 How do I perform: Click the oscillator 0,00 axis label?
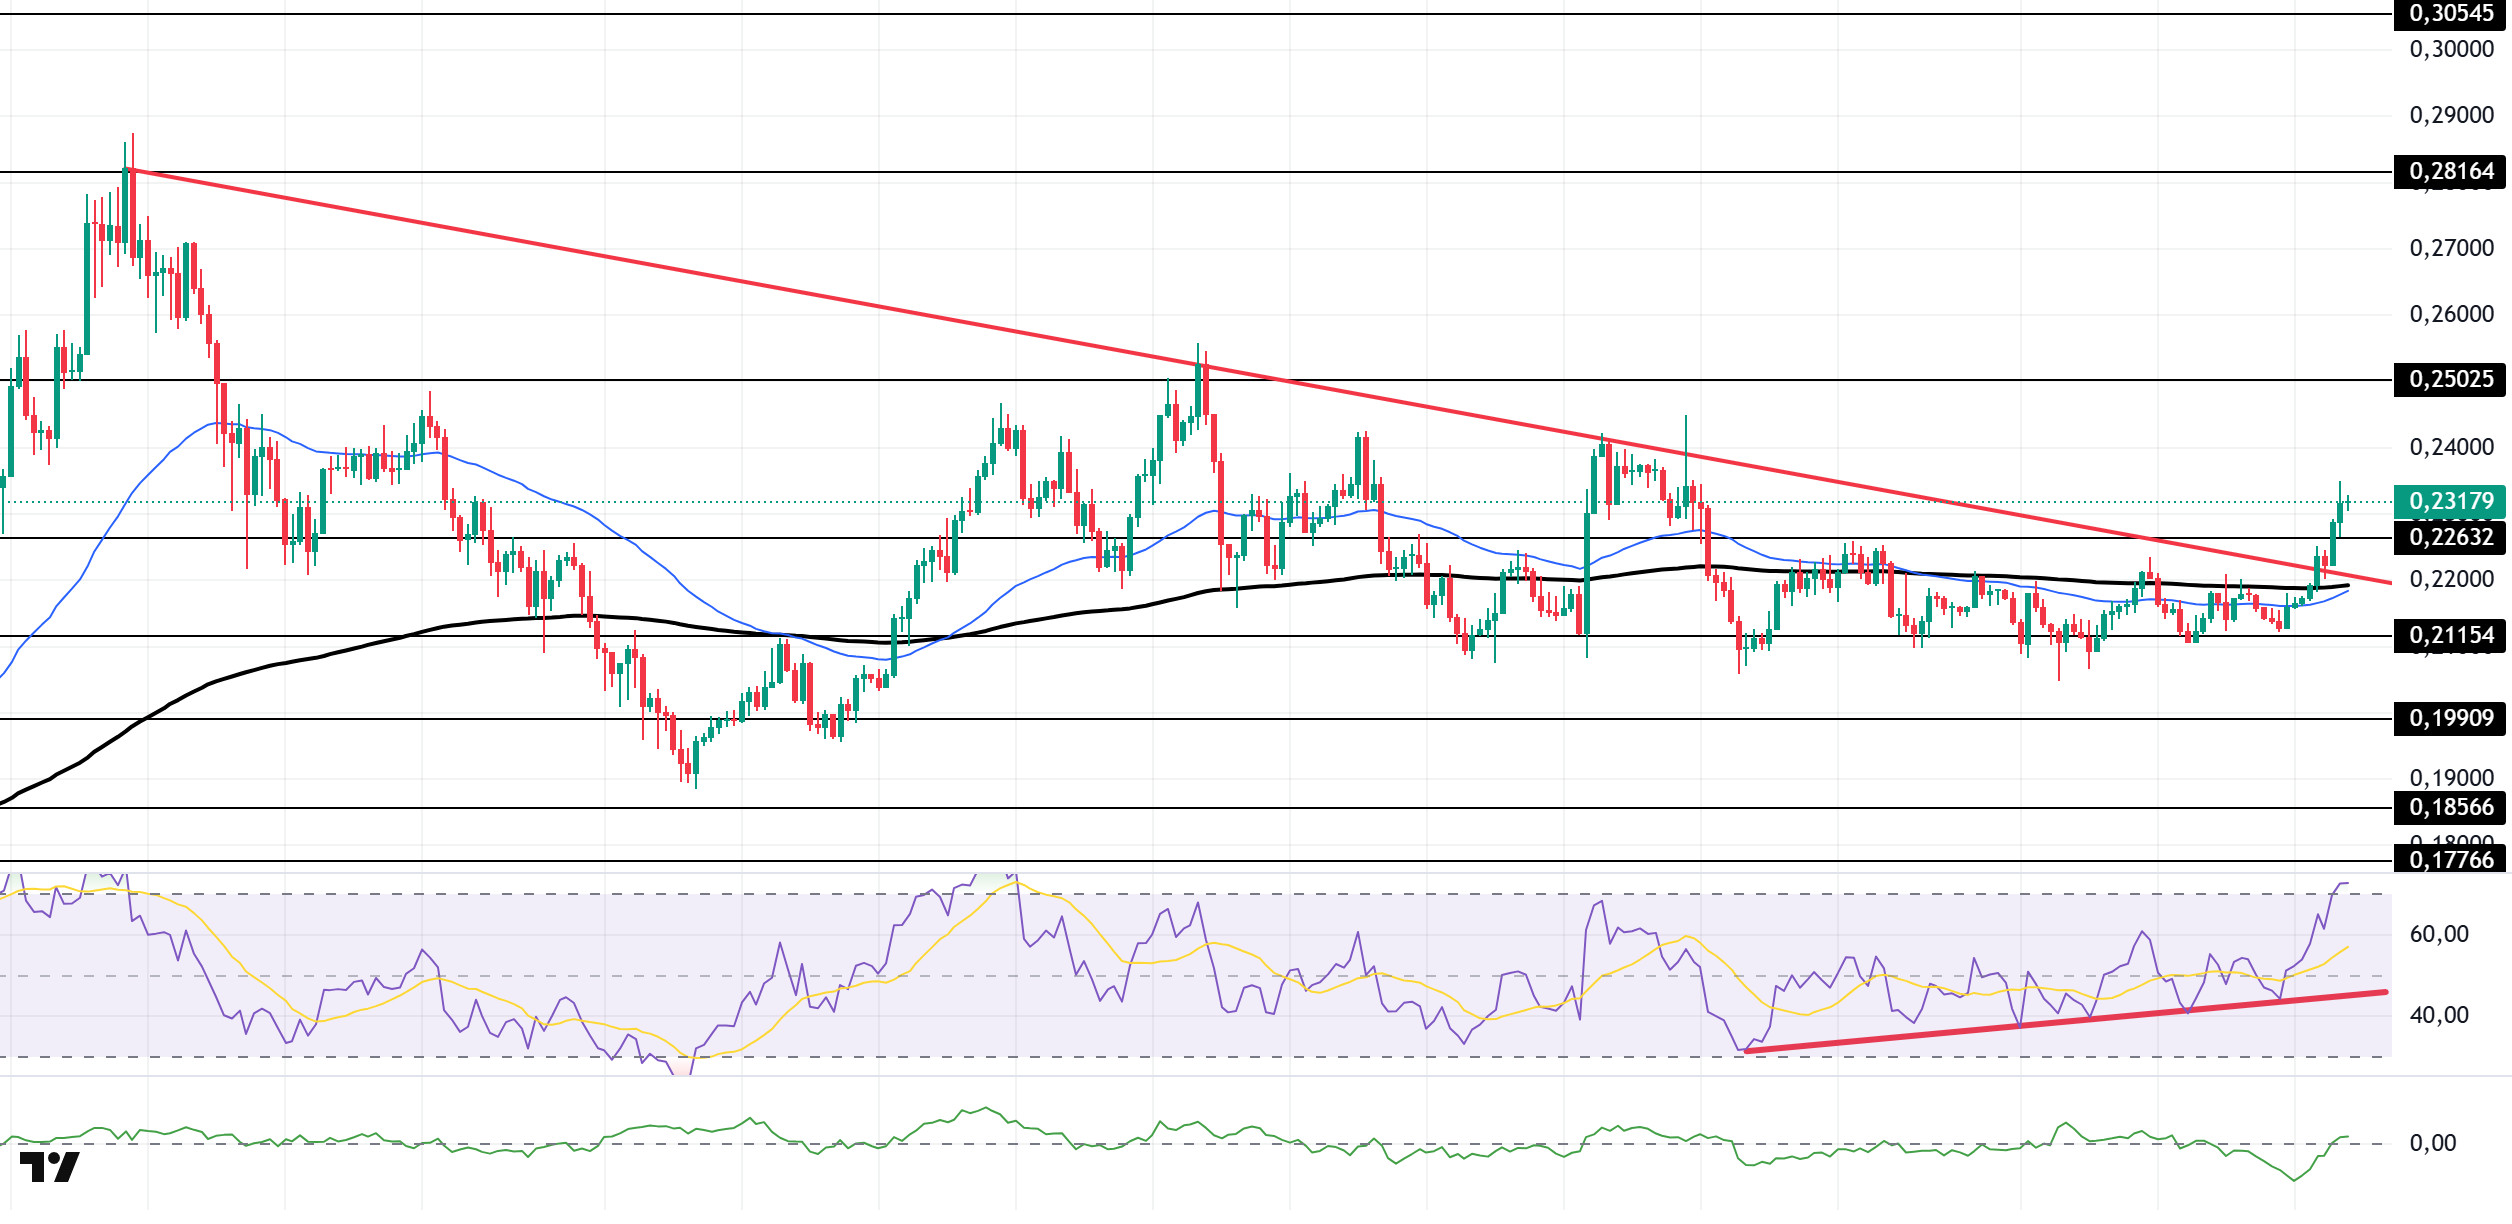click(x=2433, y=1144)
